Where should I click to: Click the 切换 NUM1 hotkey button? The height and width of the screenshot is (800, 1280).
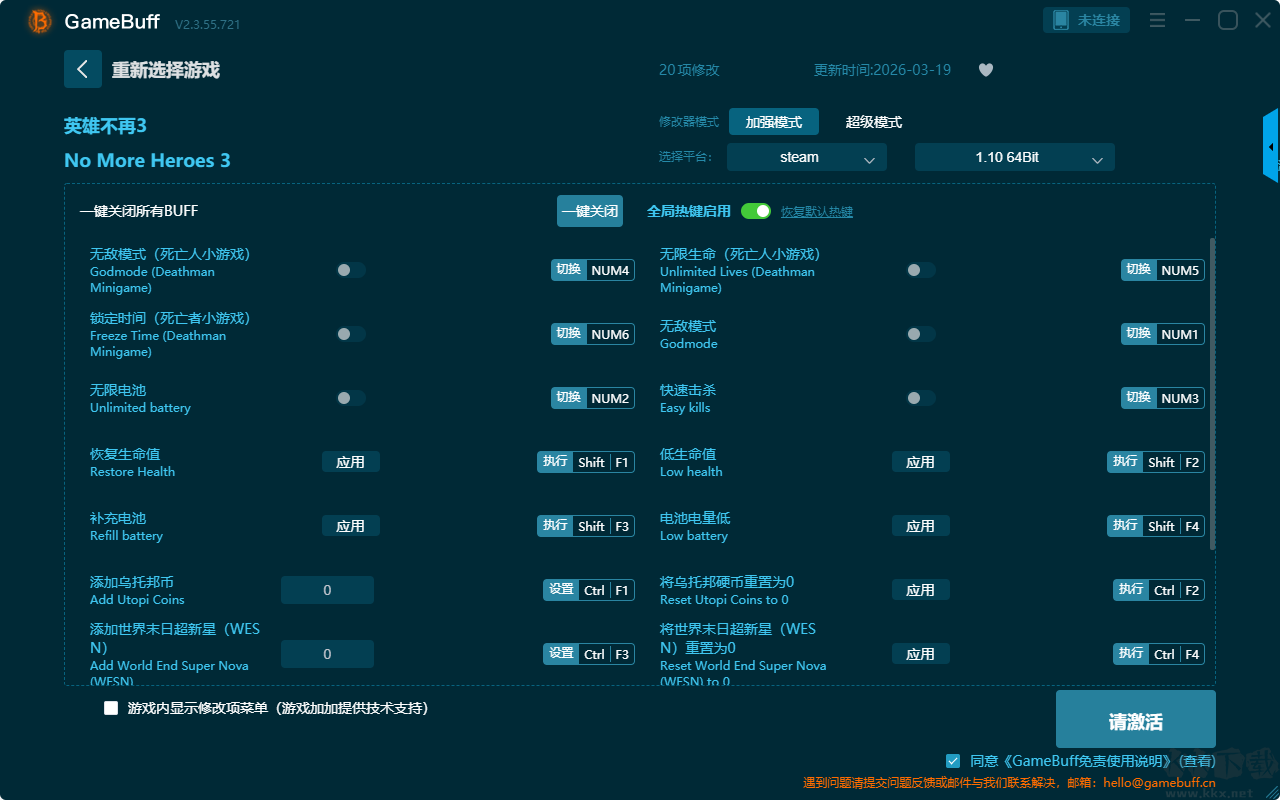click(1163, 334)
